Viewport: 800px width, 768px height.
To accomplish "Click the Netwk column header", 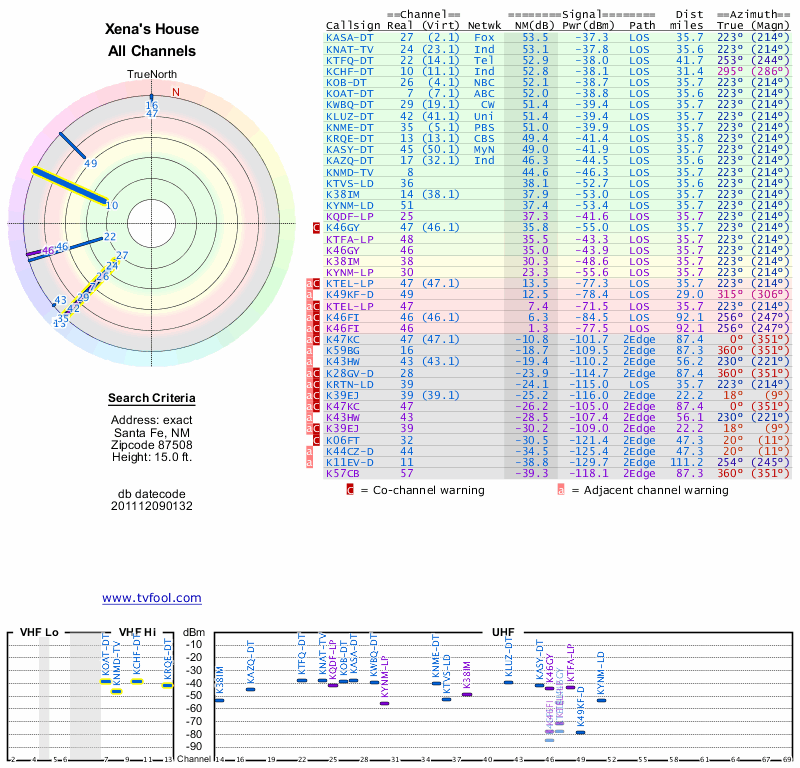I will pyautogui.click(x=485, y=25).
